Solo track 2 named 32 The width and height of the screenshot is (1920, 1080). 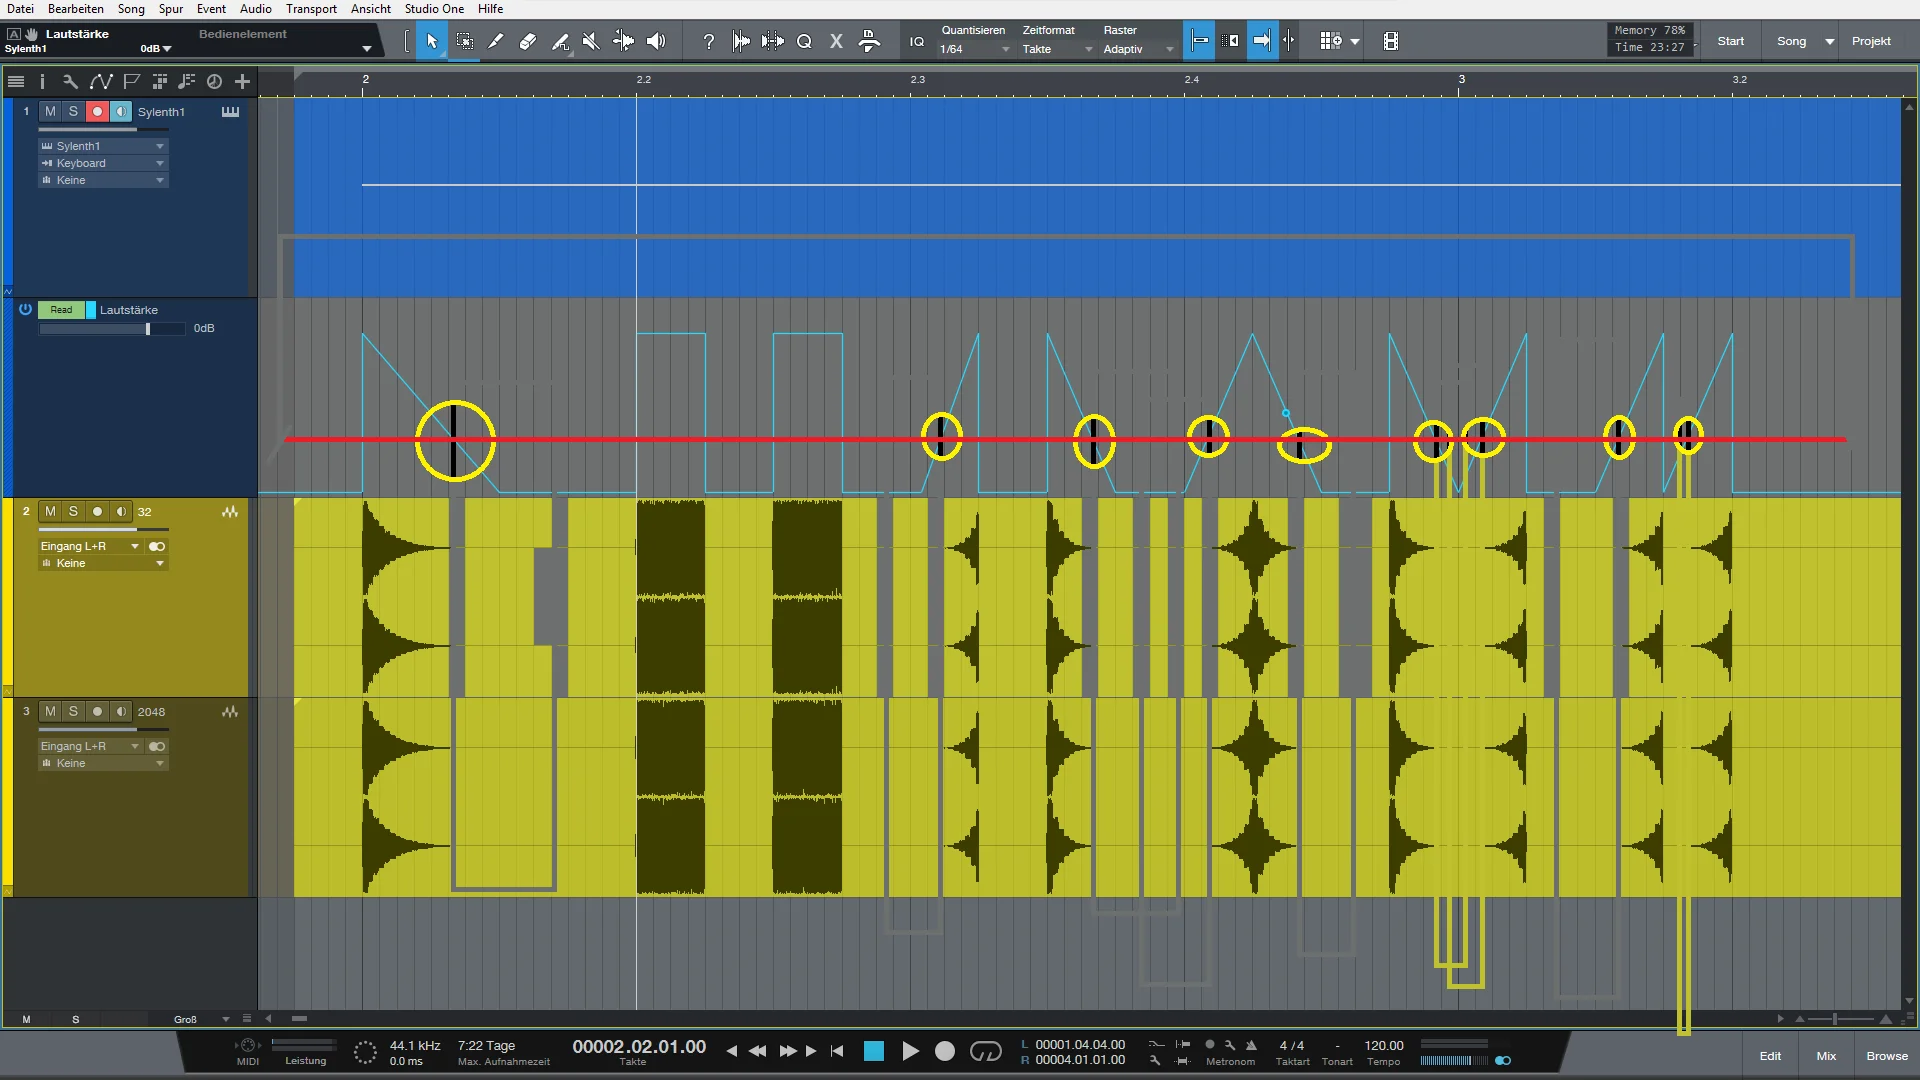click(x=73, y=511)
